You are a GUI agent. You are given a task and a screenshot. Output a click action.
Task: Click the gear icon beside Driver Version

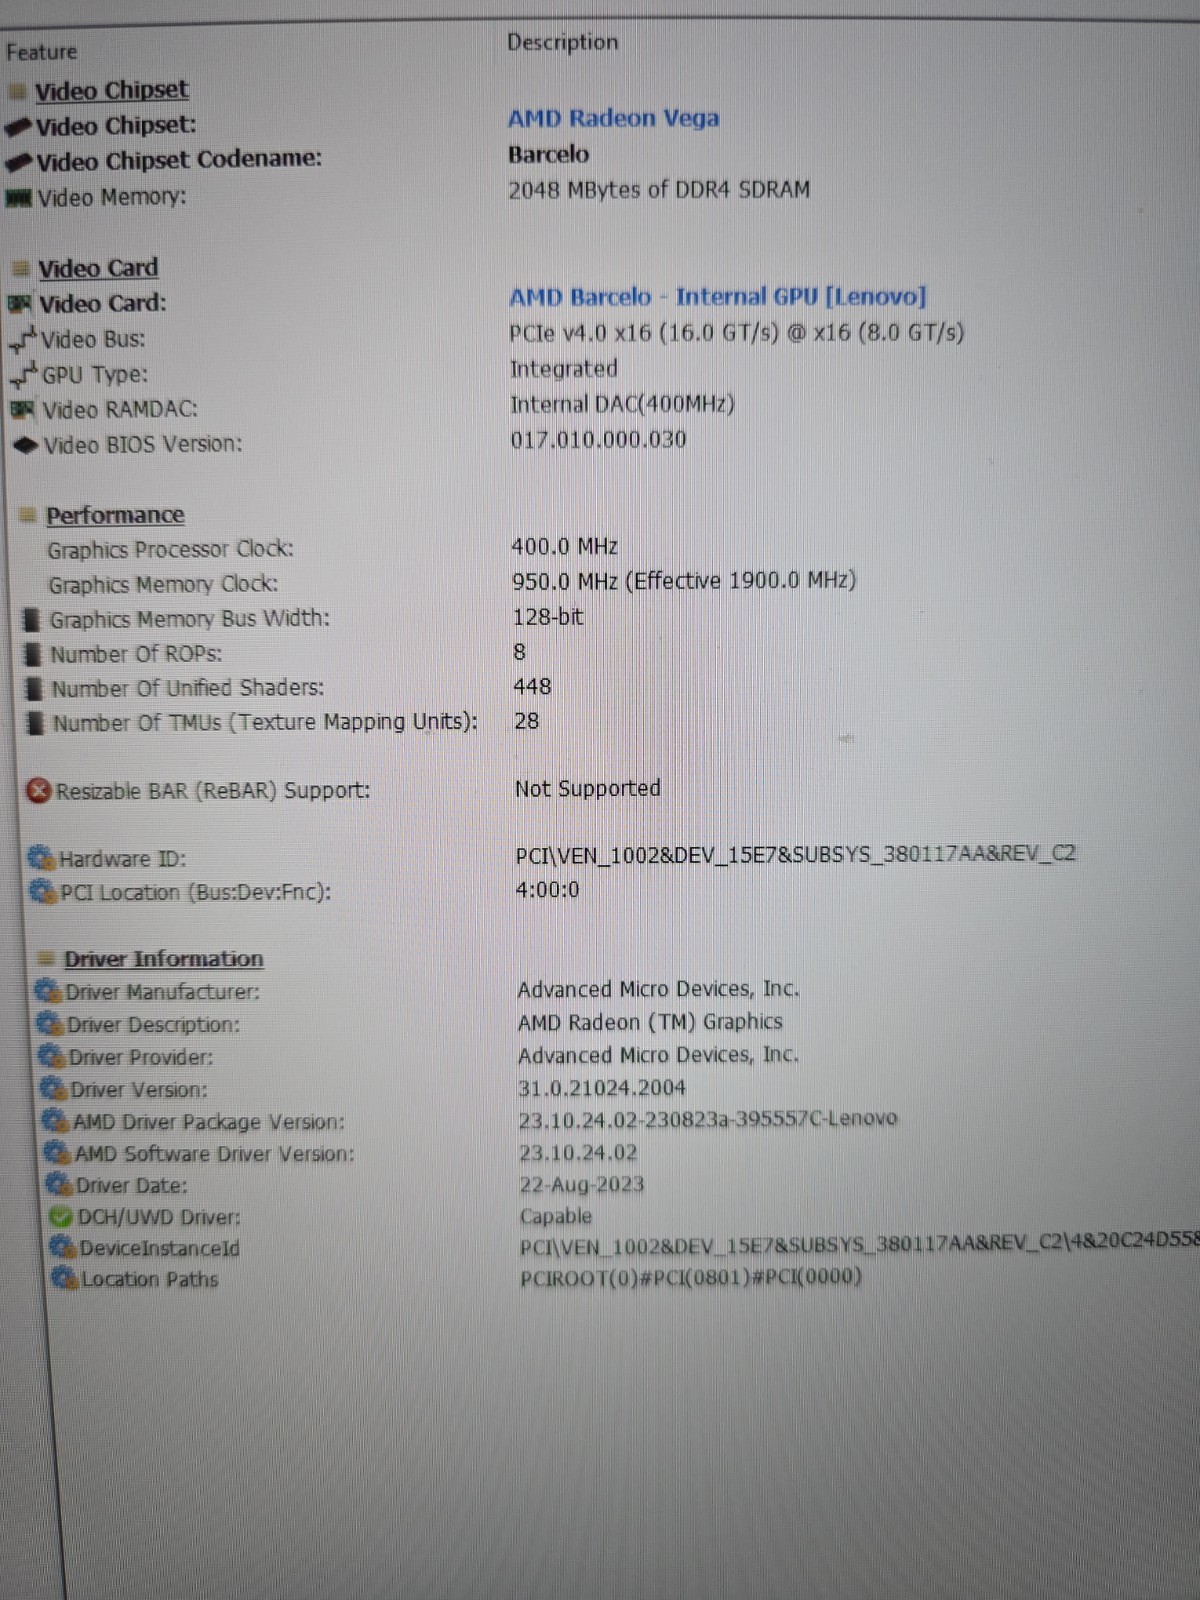[54, 1088]
